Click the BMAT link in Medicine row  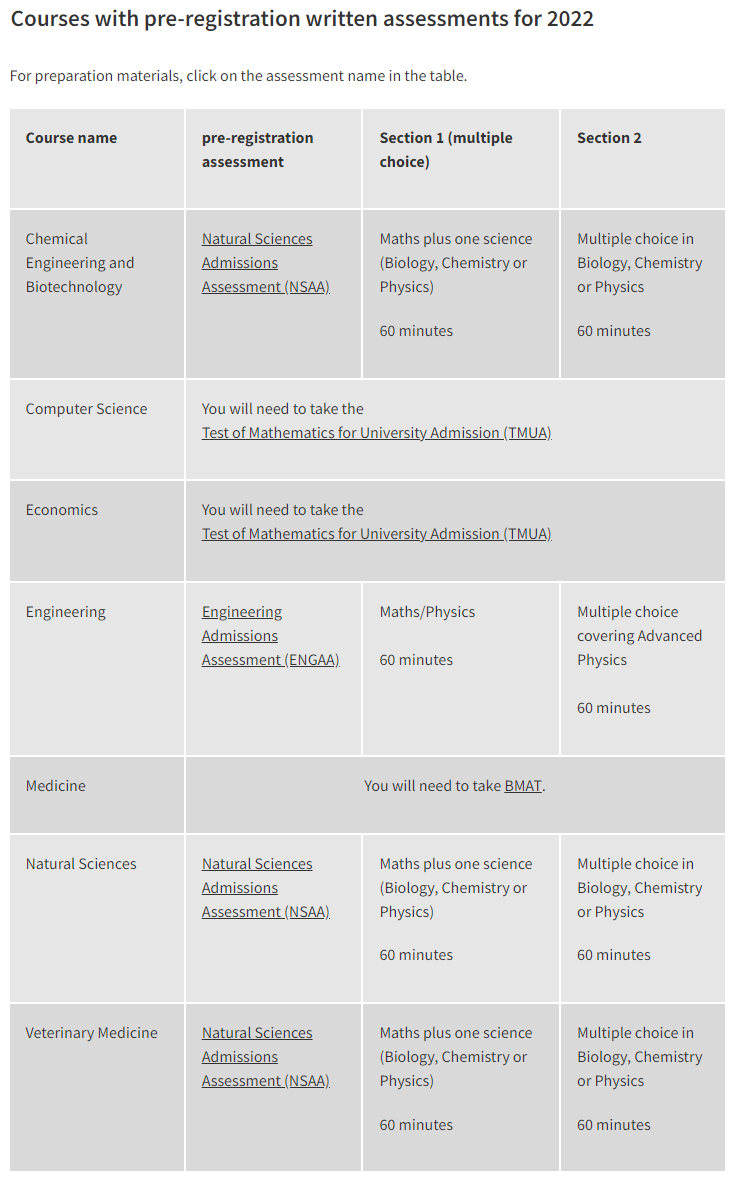click(x=523, y=786)
